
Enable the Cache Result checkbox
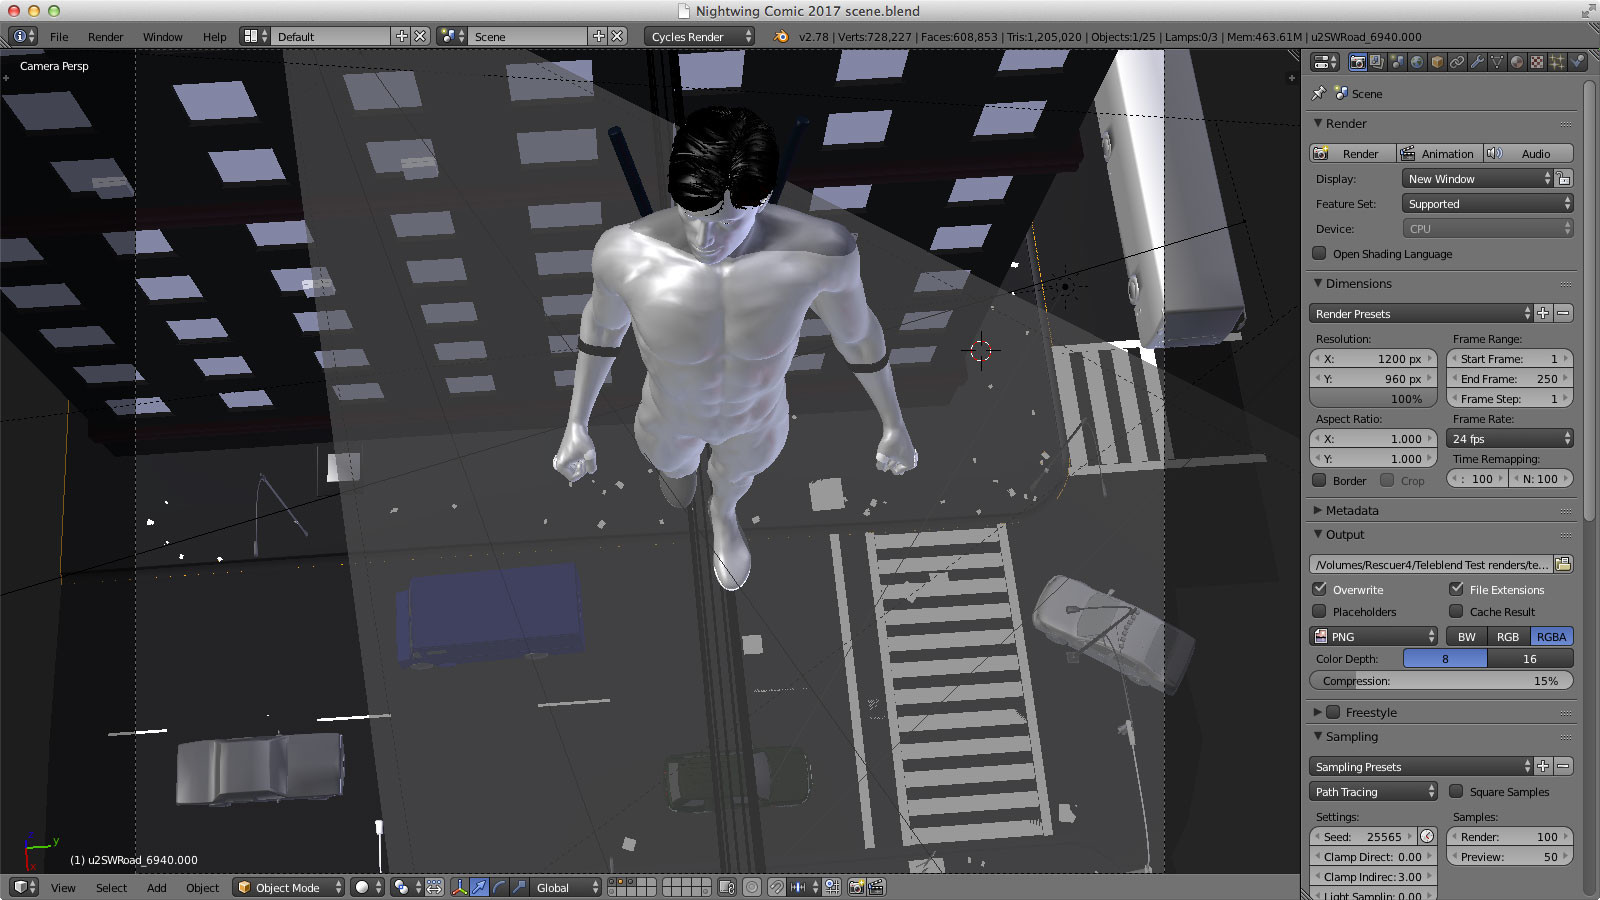click(1456, 611)
